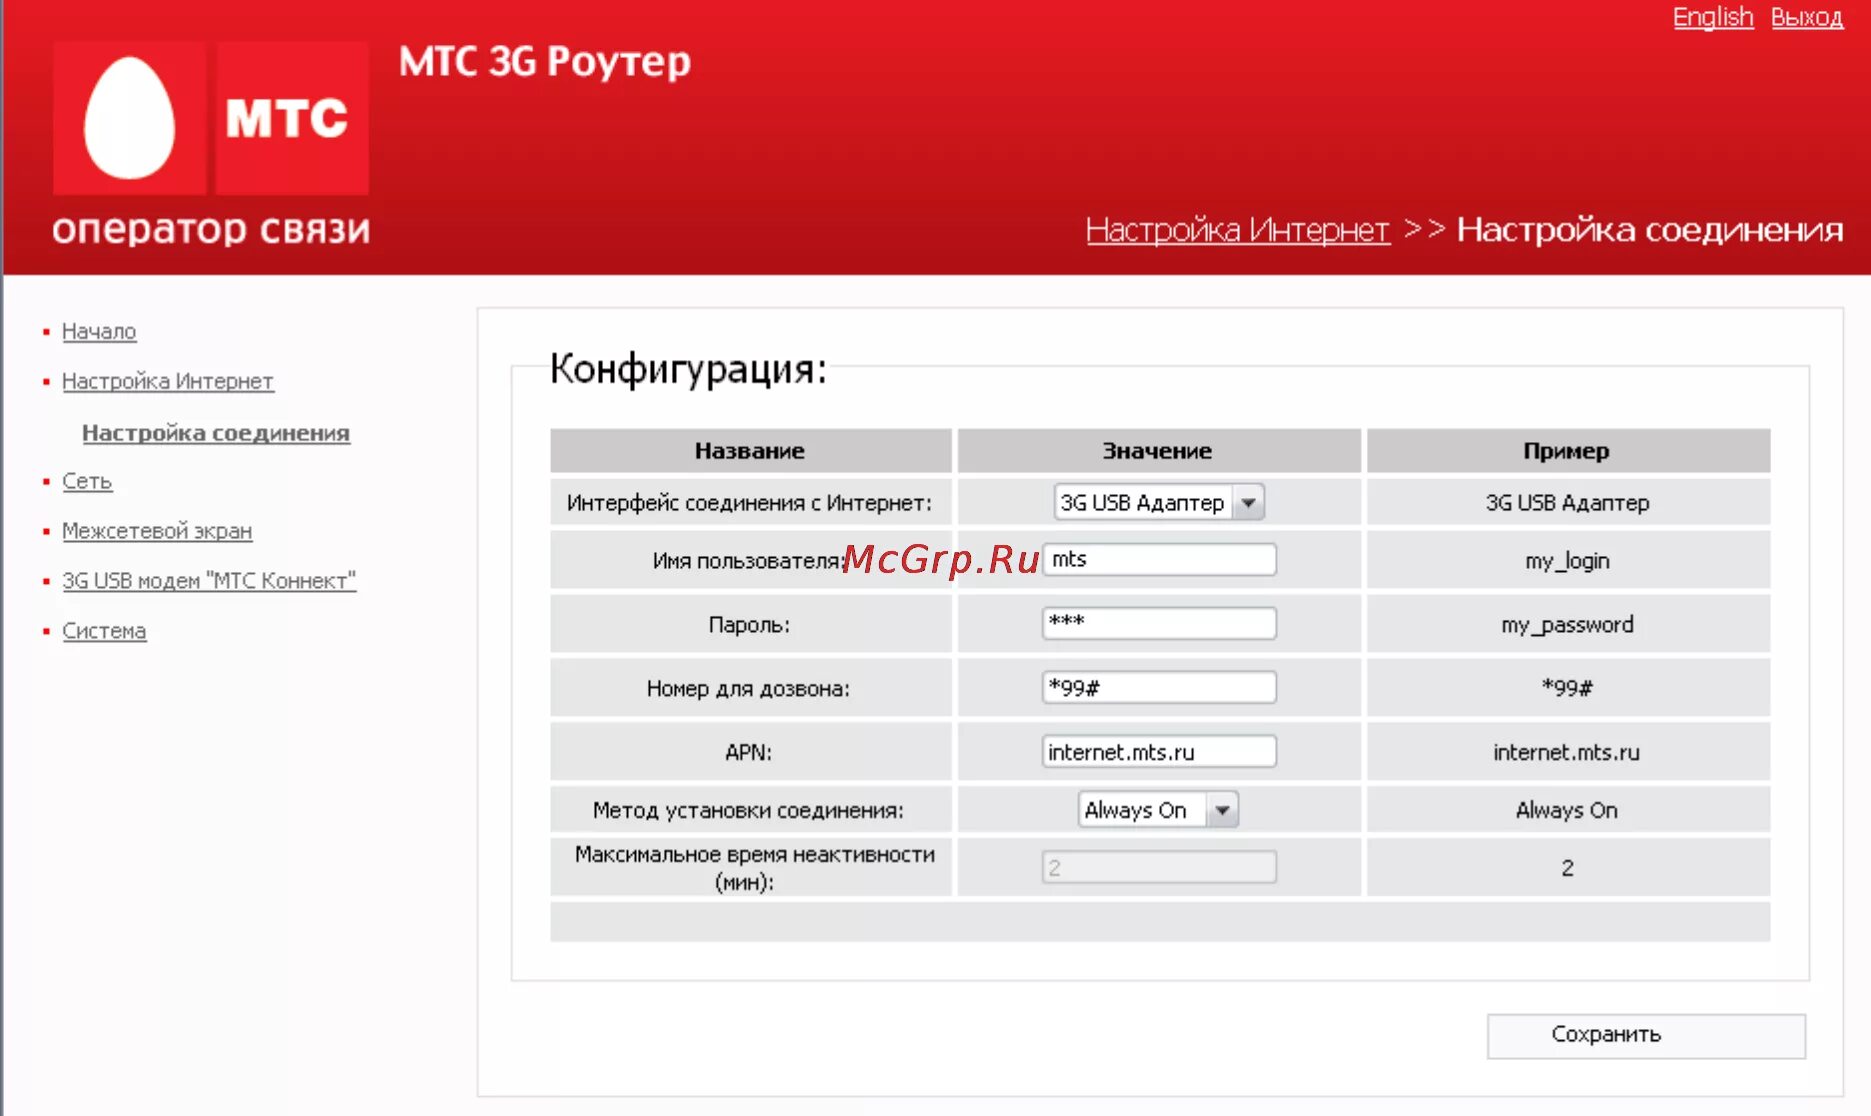Image resolution: width=1871 pixels, height=1116 pixels.
Task: Open Настройка Интернет sidebar item
Action: click(168, 381)
